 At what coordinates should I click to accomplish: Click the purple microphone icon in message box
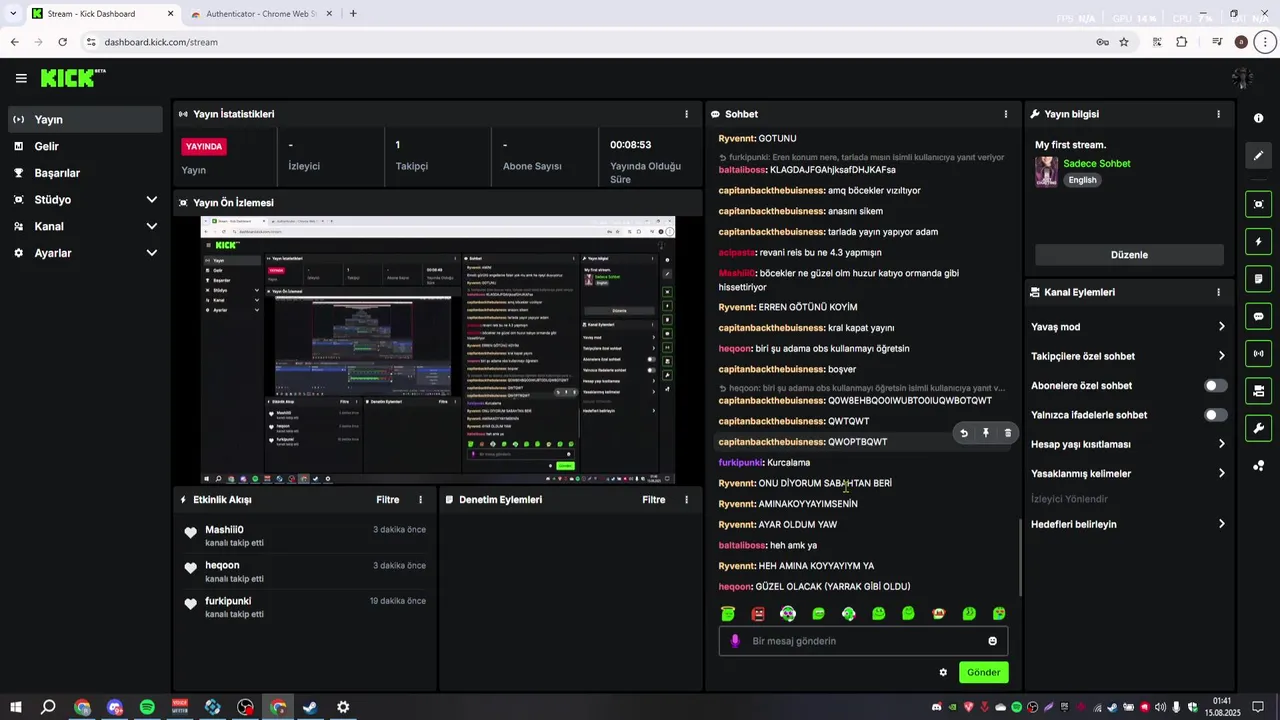pyautogui.click(x=735, y=641)
